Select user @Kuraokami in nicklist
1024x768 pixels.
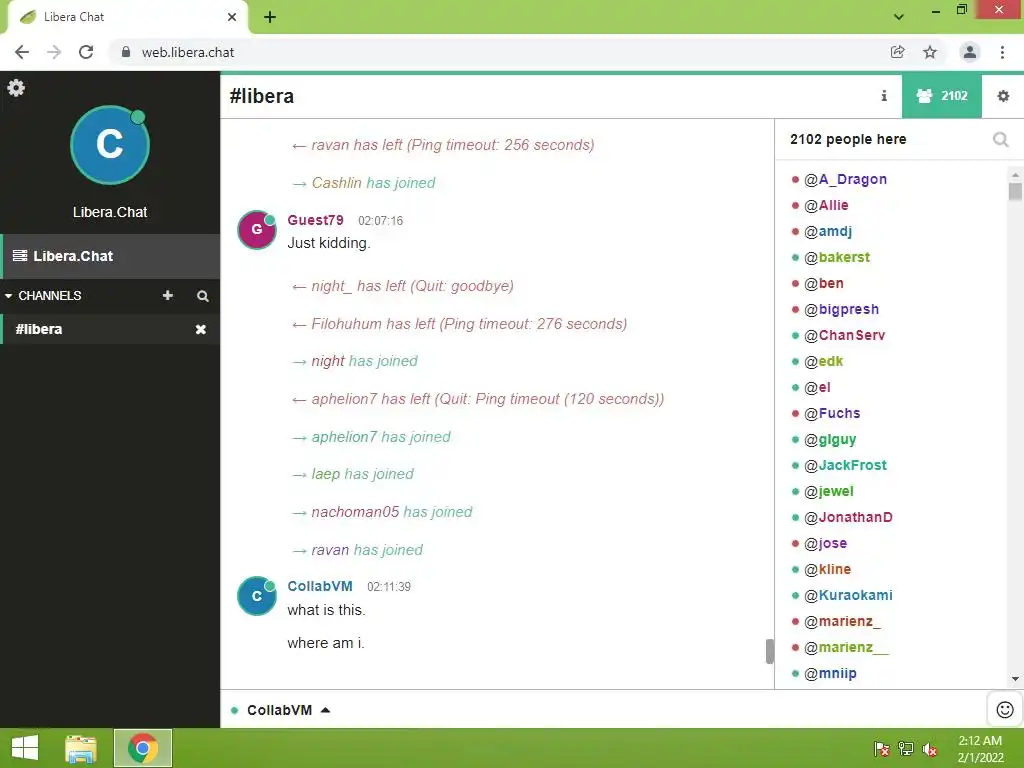(848, 595)
